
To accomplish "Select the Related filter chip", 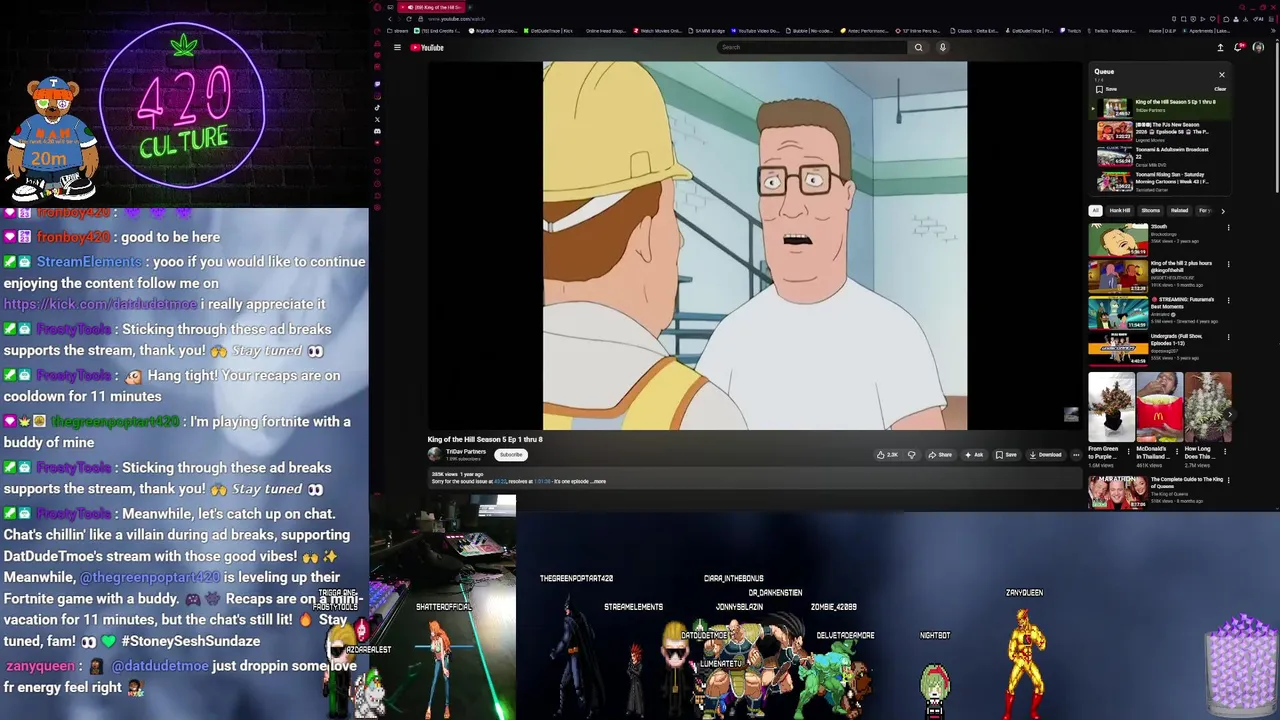I will [1180, 211].
